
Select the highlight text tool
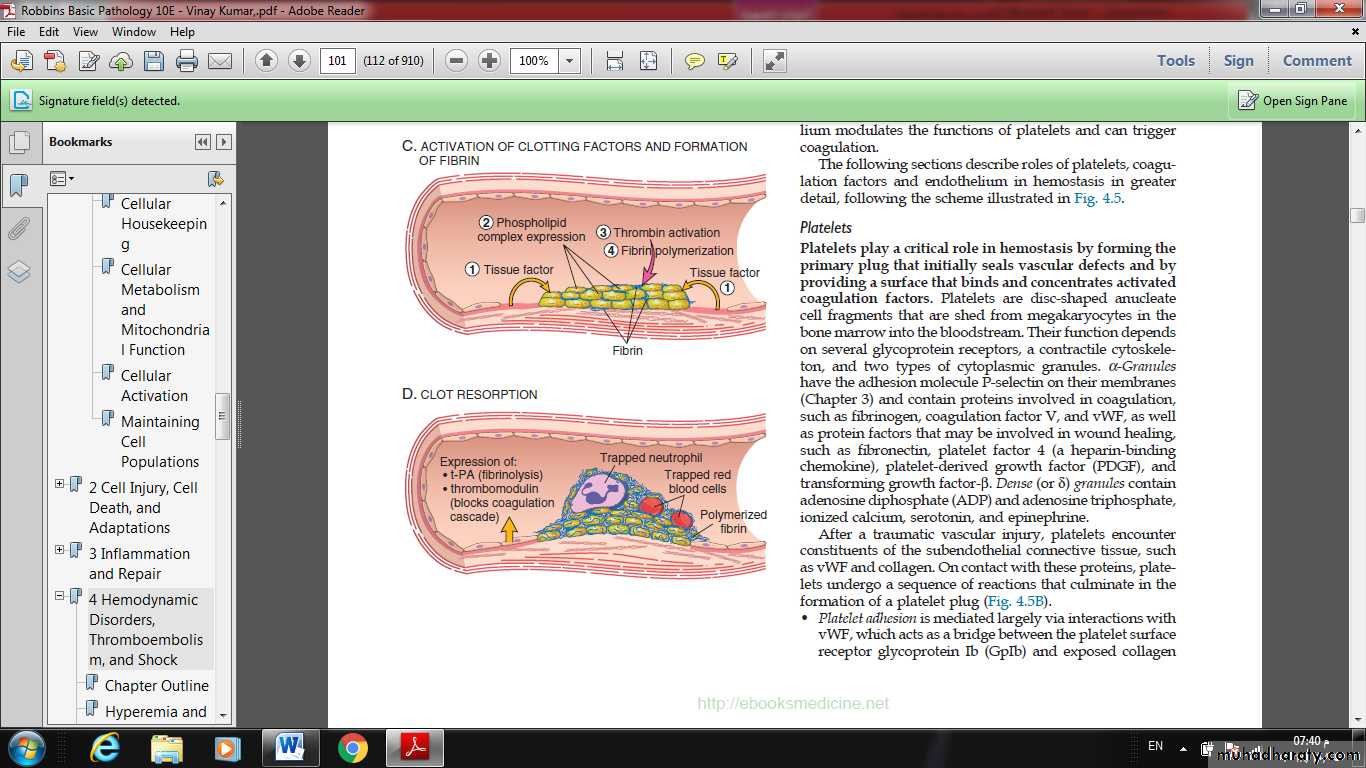click(727, 61)
